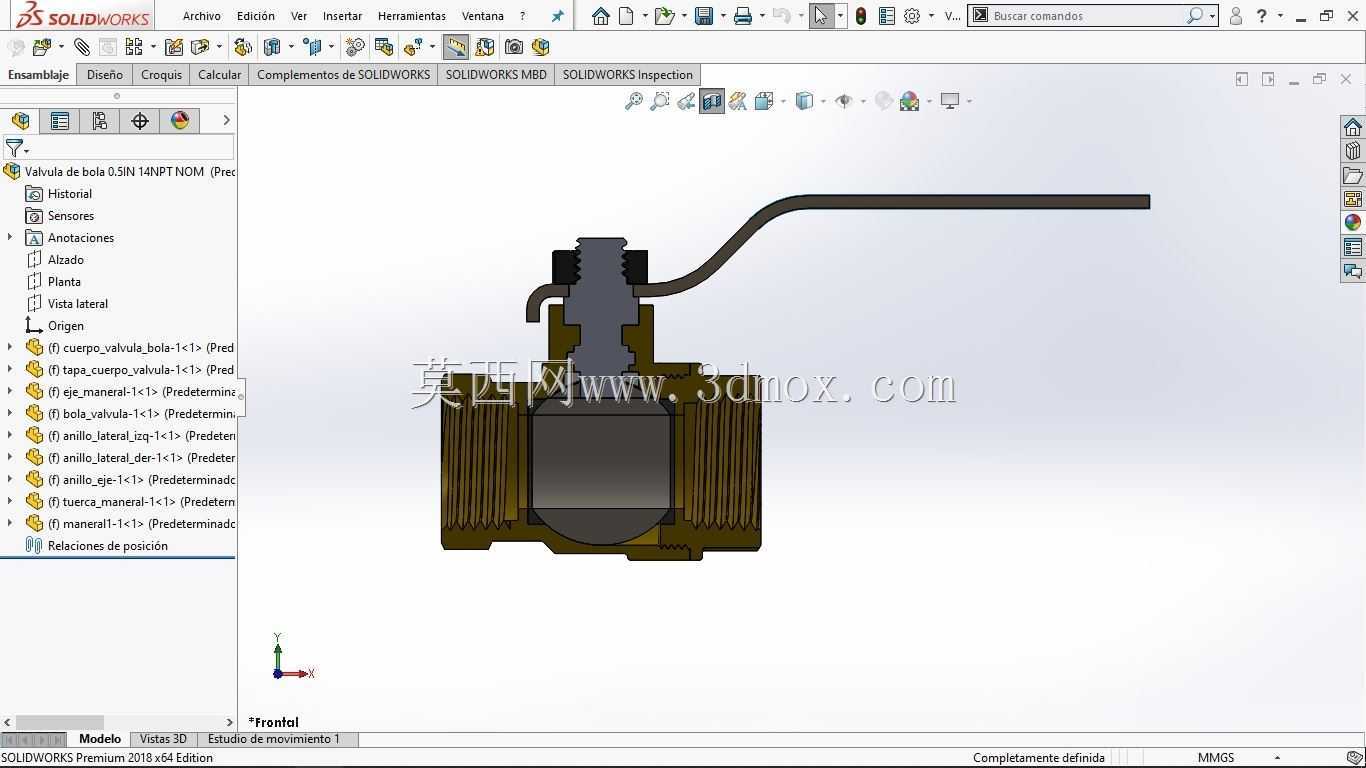
Task: Expand bola_valvula-1 tree node
Action: click(x=10, y=414)
